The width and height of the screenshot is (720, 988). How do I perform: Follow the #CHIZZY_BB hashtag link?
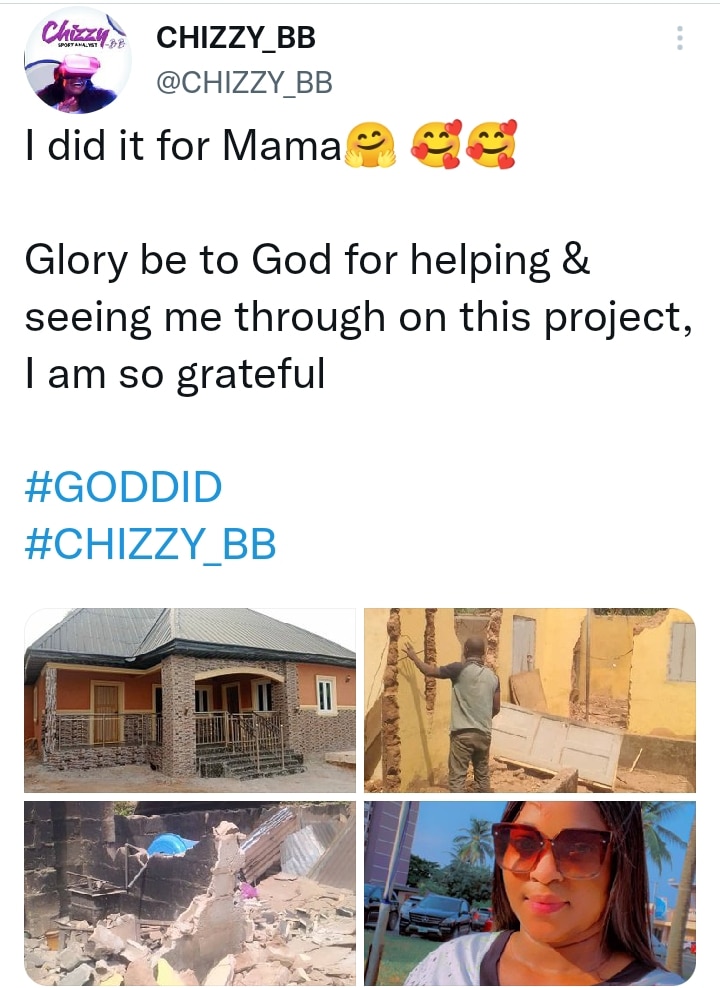click(150, 545)
